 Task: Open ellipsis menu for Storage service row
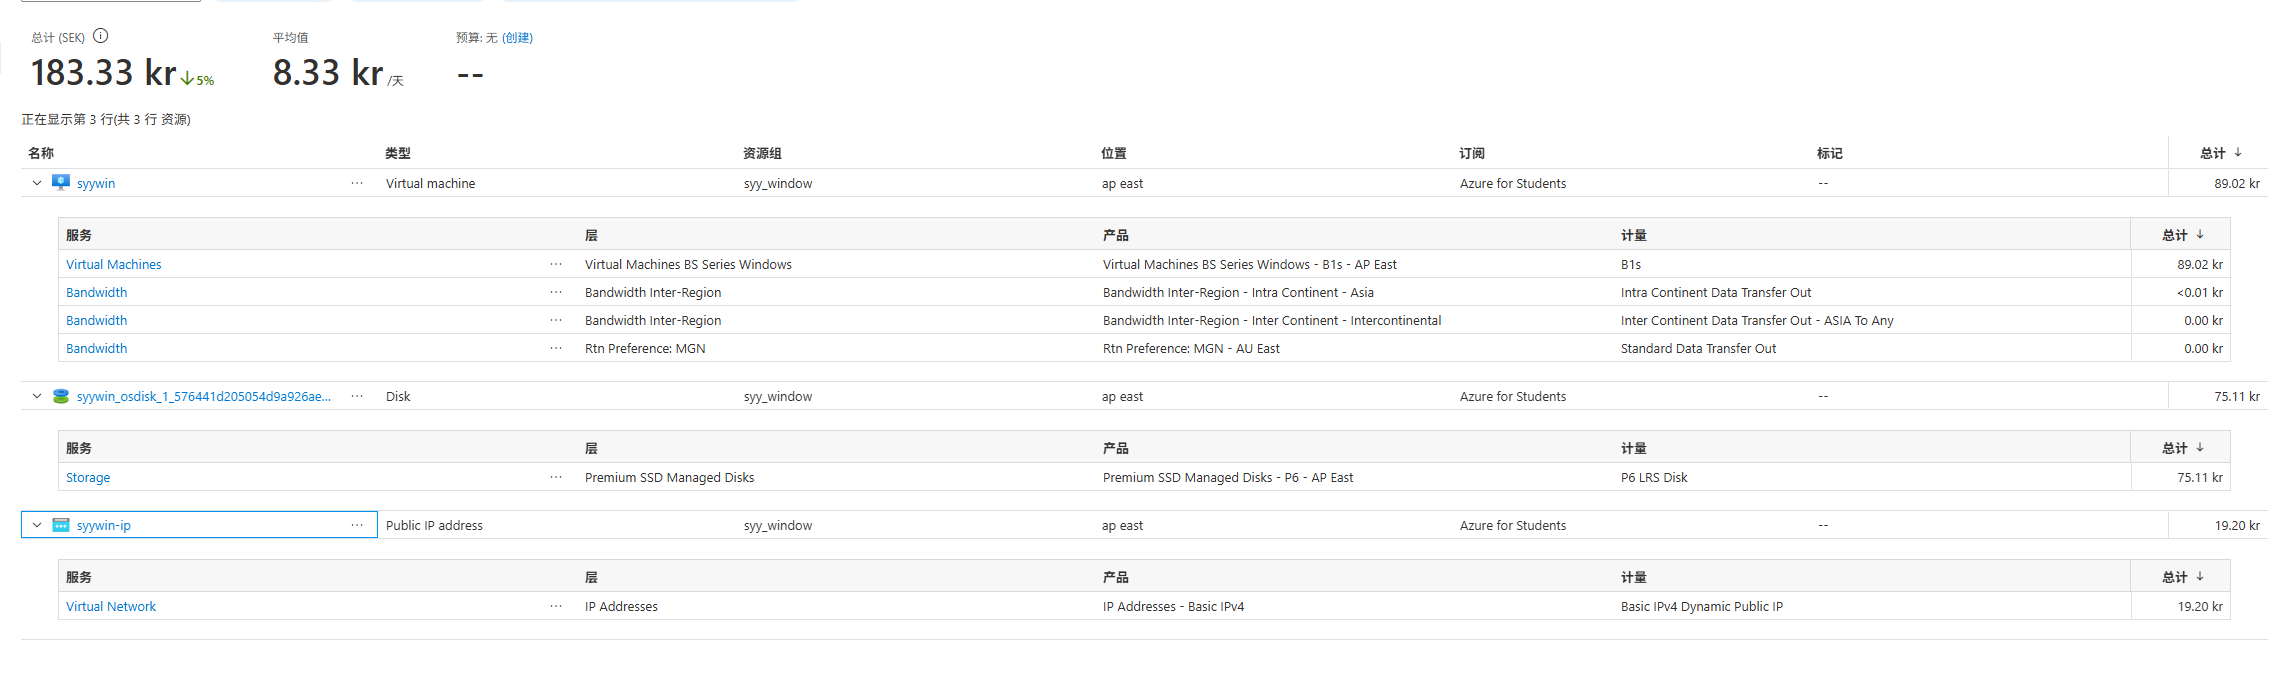(556, 477)
